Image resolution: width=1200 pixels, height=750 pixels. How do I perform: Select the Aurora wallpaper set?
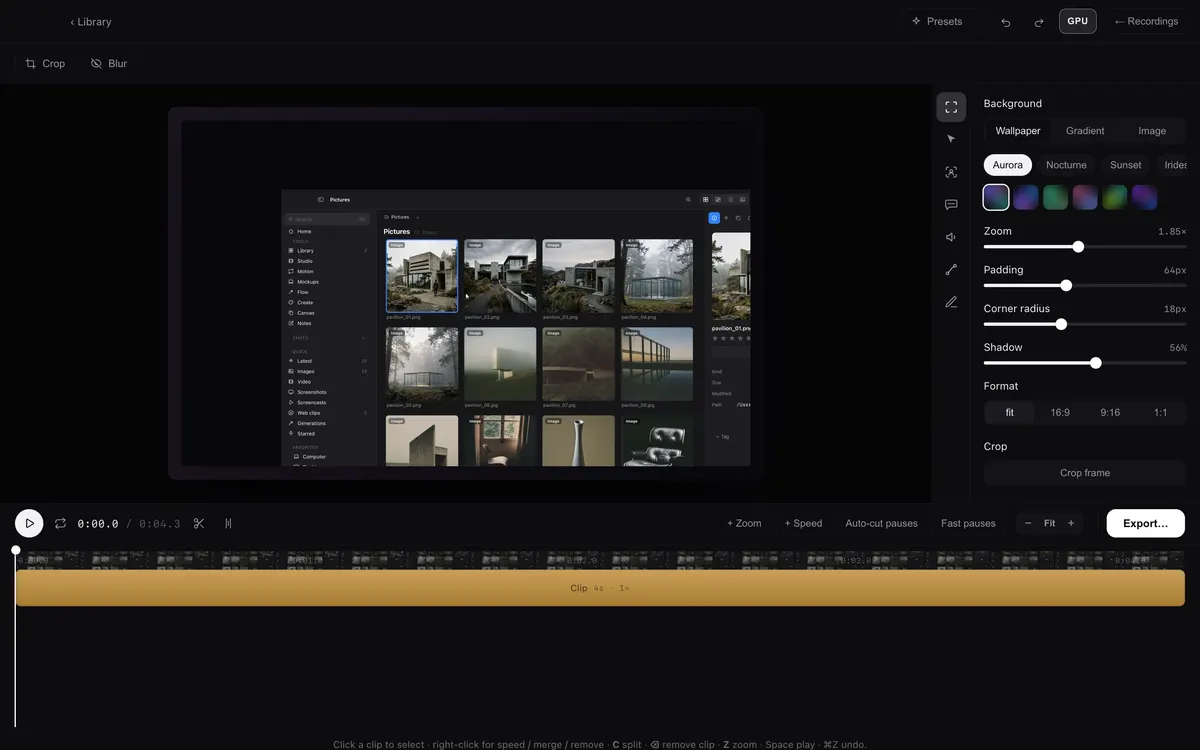pos(1008,165)
